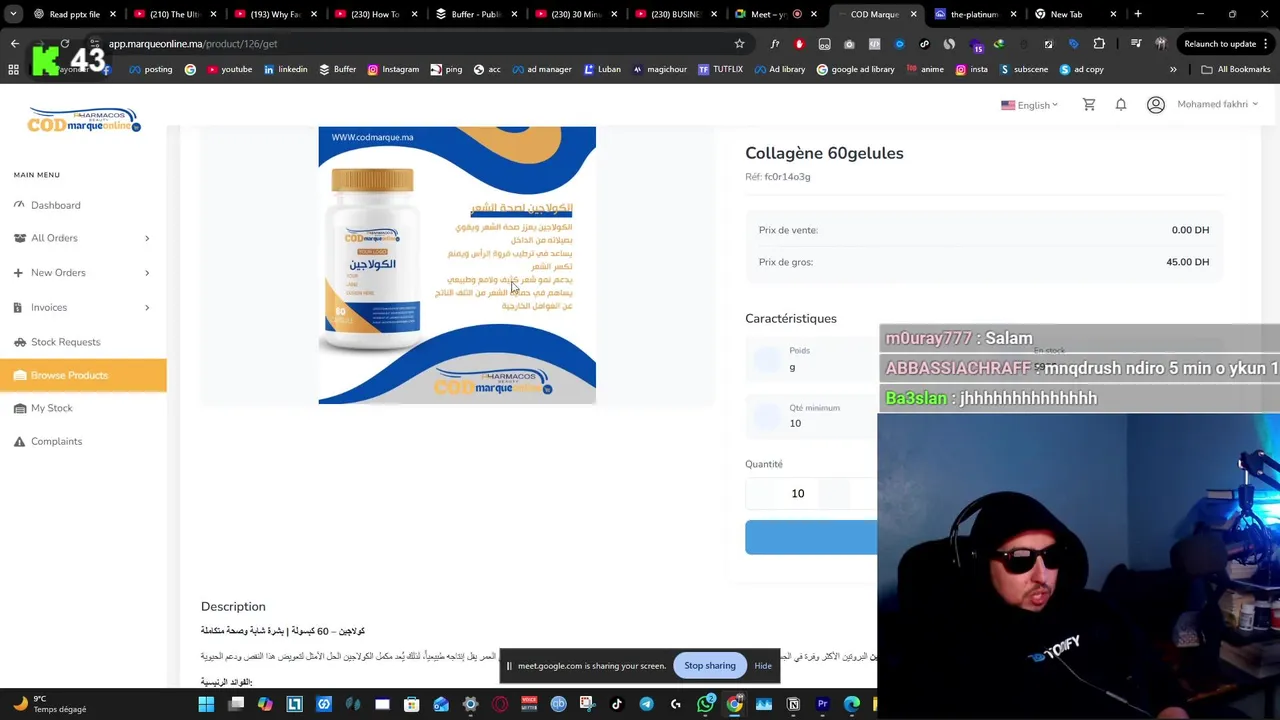Open Task View on the taskbar
1280x720 pixels.
click(x=236, y=704)
